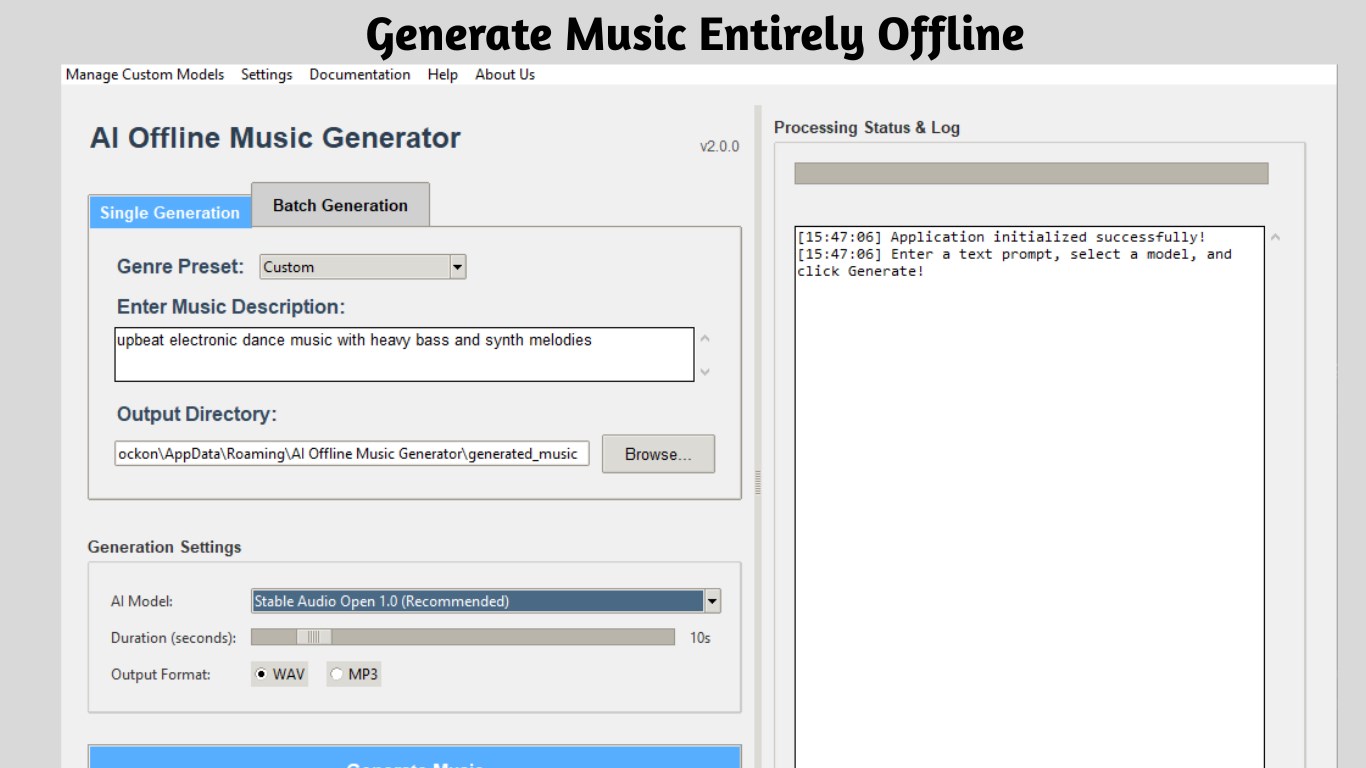
Task: Open the Genre Preset dropdown
Action: point(360,266)
